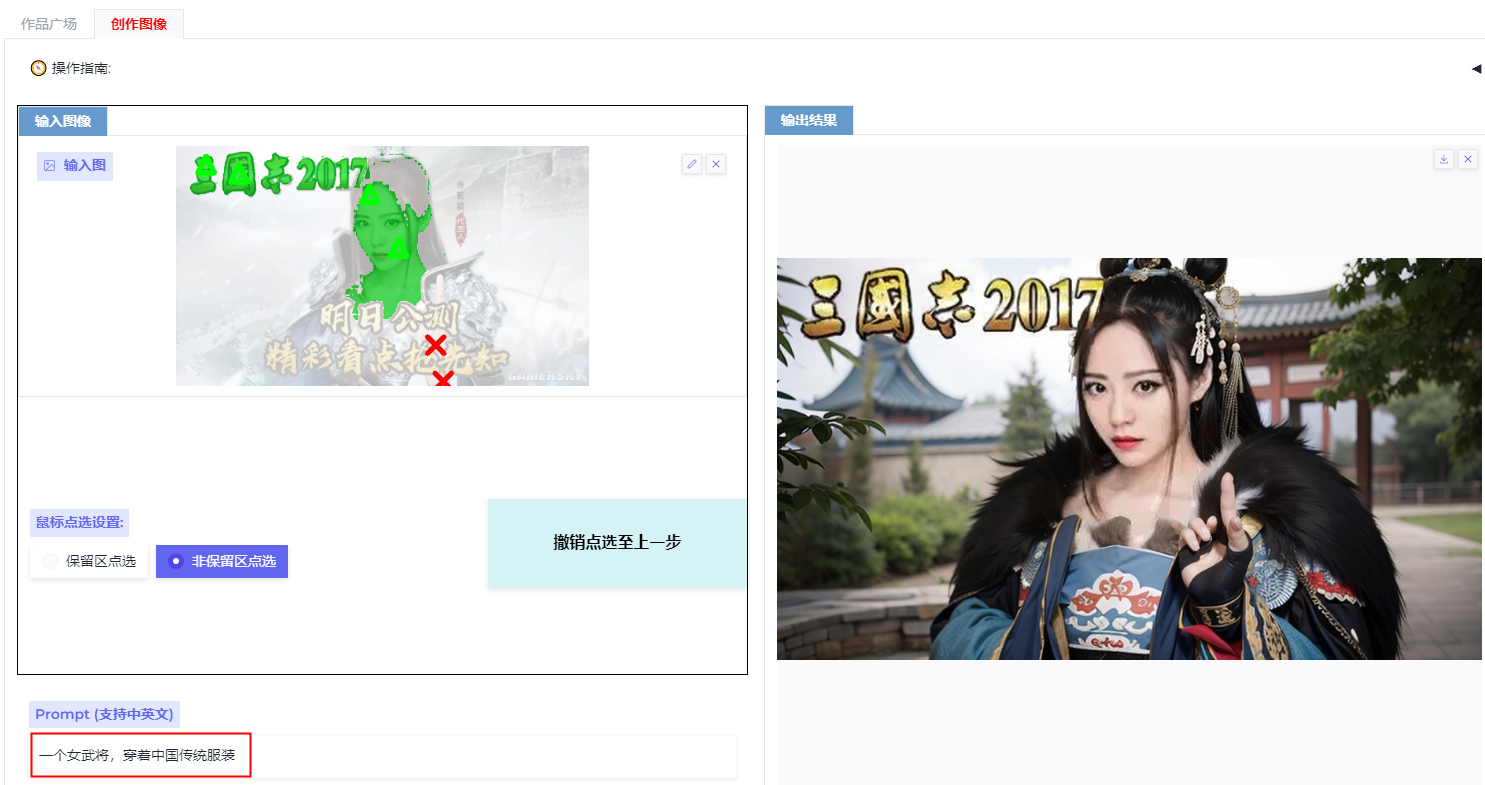Select the 创作图像 tab
Viewport: 1485px width, 785px height.
point(139,23)
